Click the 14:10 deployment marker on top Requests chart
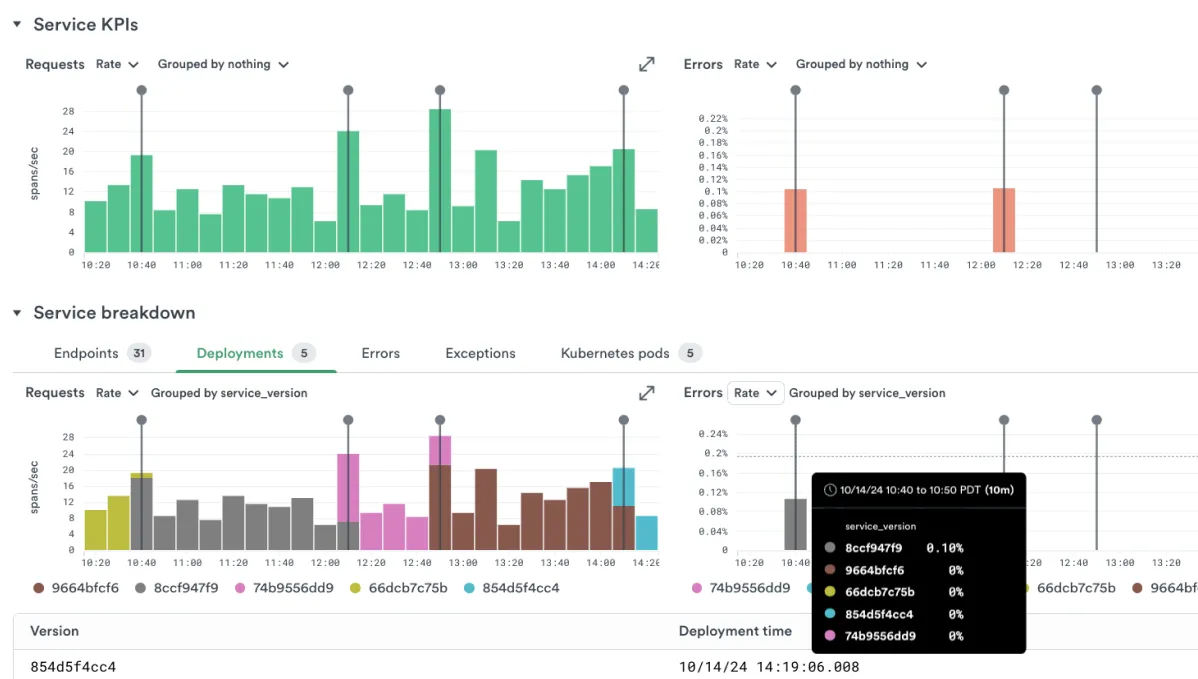1198x679 pixels. click(623, 90)
